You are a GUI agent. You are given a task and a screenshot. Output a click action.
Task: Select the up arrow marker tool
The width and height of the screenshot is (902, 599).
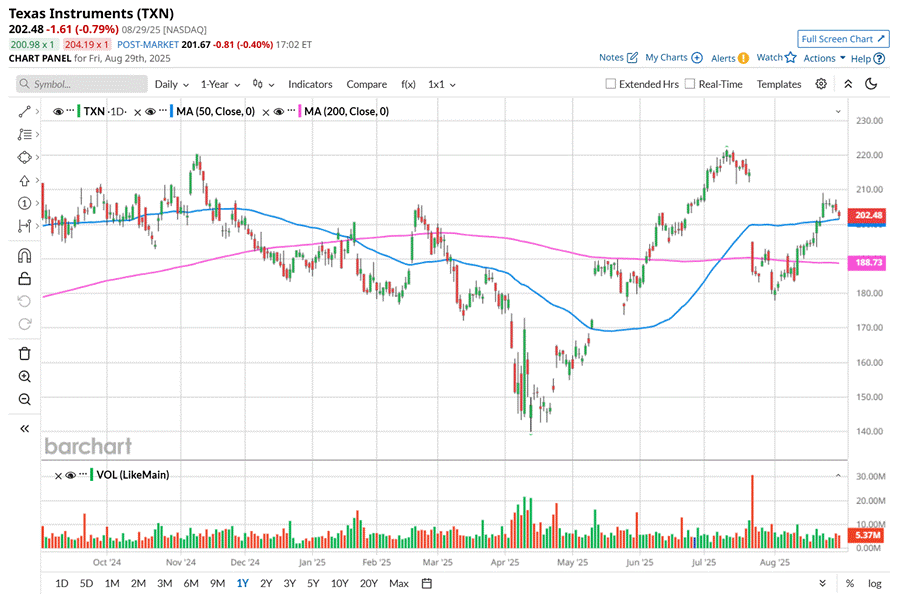coord(24,181)
